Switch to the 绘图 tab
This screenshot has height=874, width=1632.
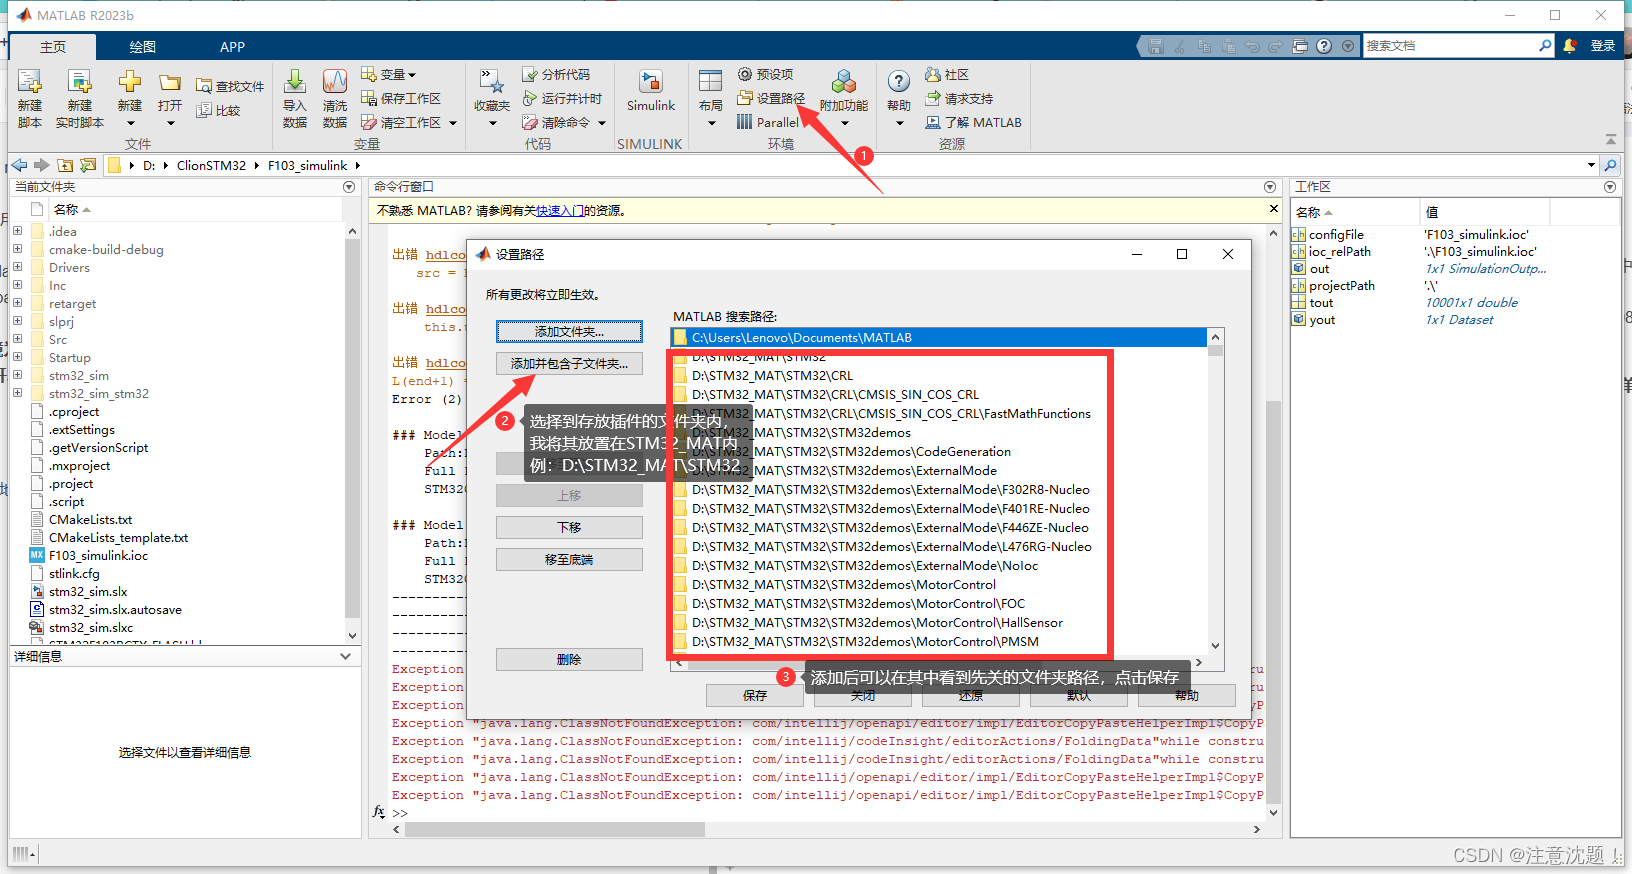point(143,47)
